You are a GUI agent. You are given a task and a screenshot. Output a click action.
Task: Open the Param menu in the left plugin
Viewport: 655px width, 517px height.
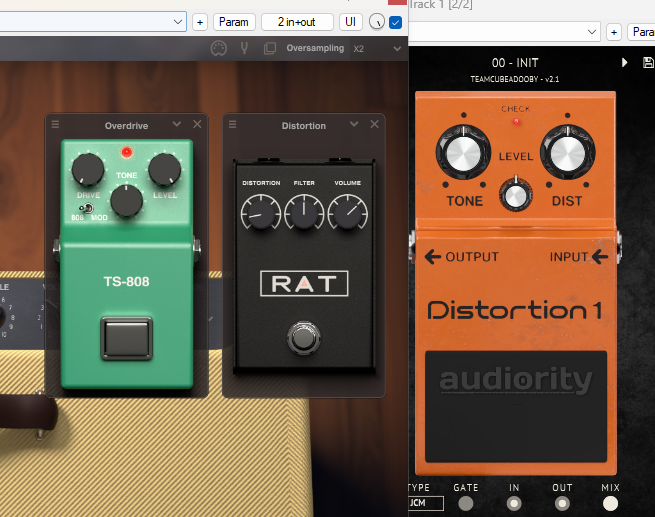click(234, 22)
